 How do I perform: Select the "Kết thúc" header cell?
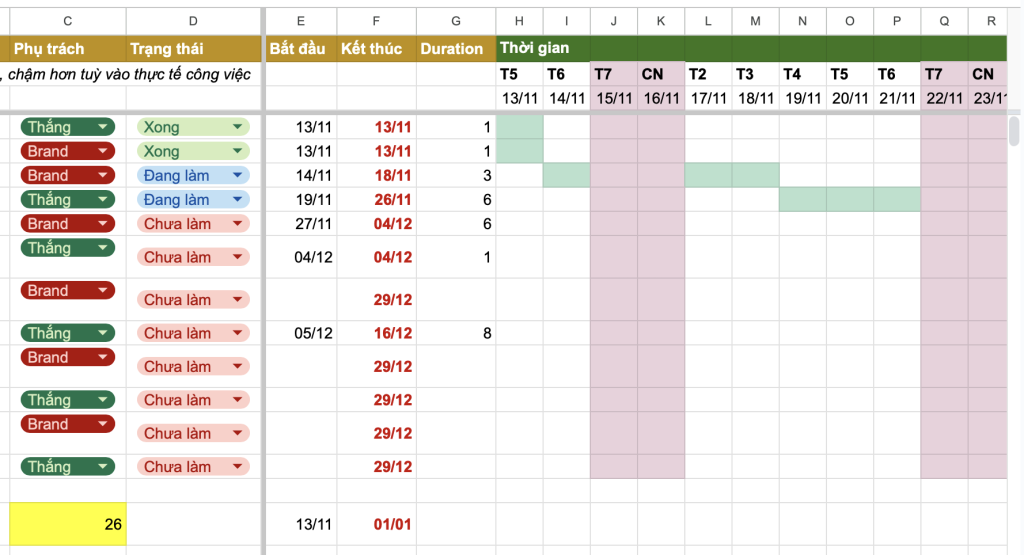click(376, 48)
